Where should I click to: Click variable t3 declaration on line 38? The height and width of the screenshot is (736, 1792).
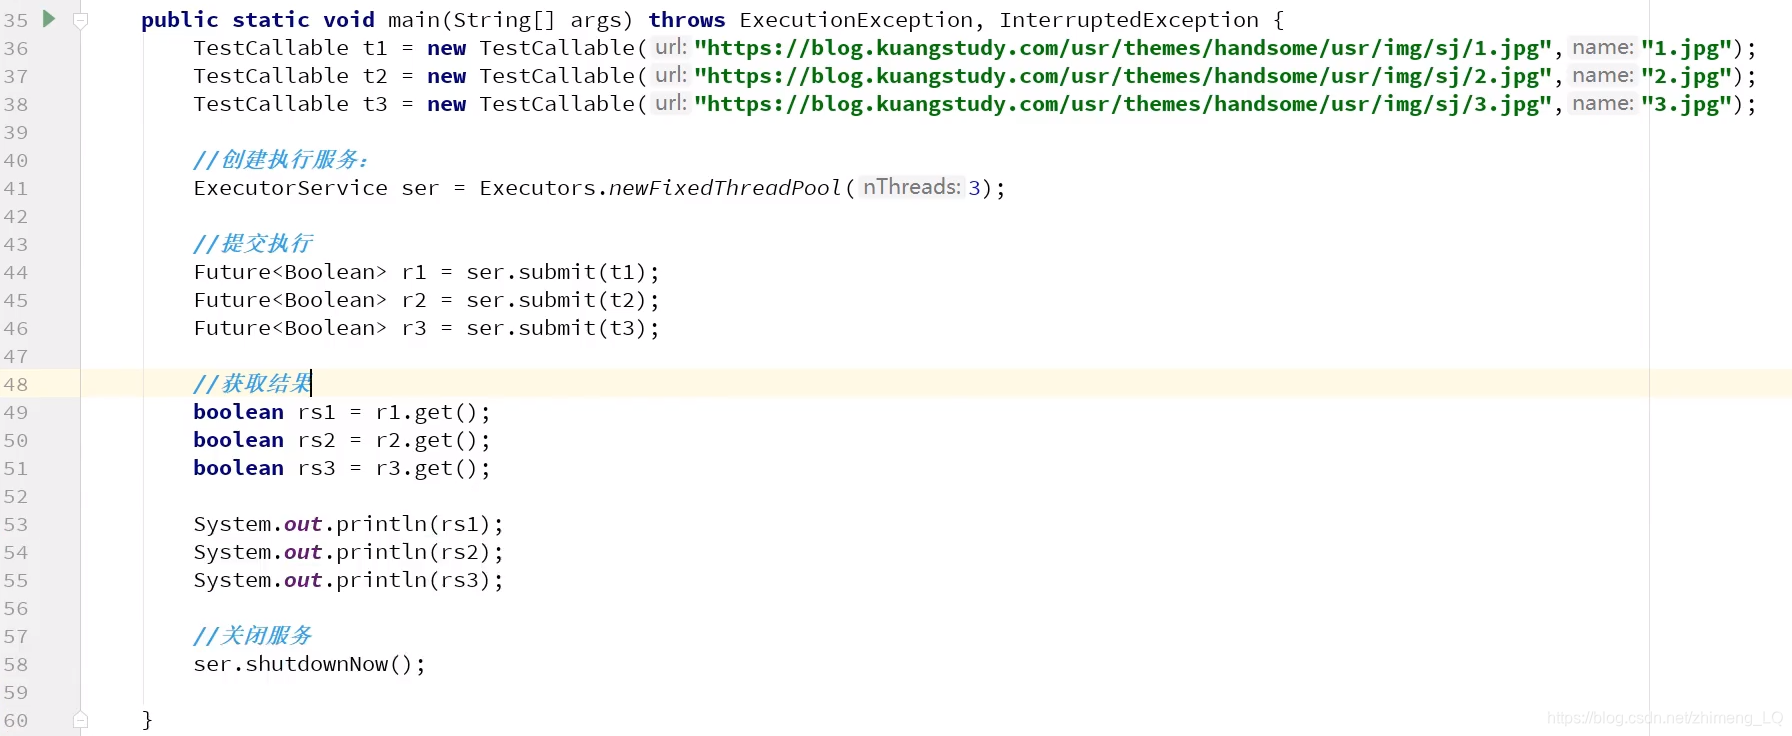click(375, 104)
